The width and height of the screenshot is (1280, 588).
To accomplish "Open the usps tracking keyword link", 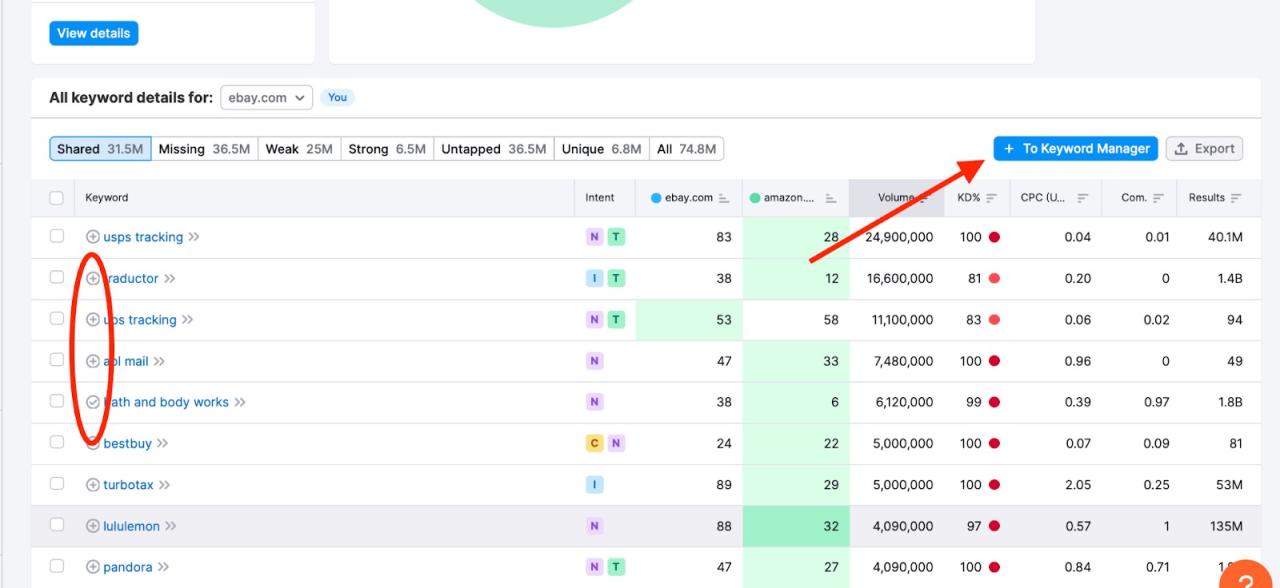I will click(x=143, y=237).
